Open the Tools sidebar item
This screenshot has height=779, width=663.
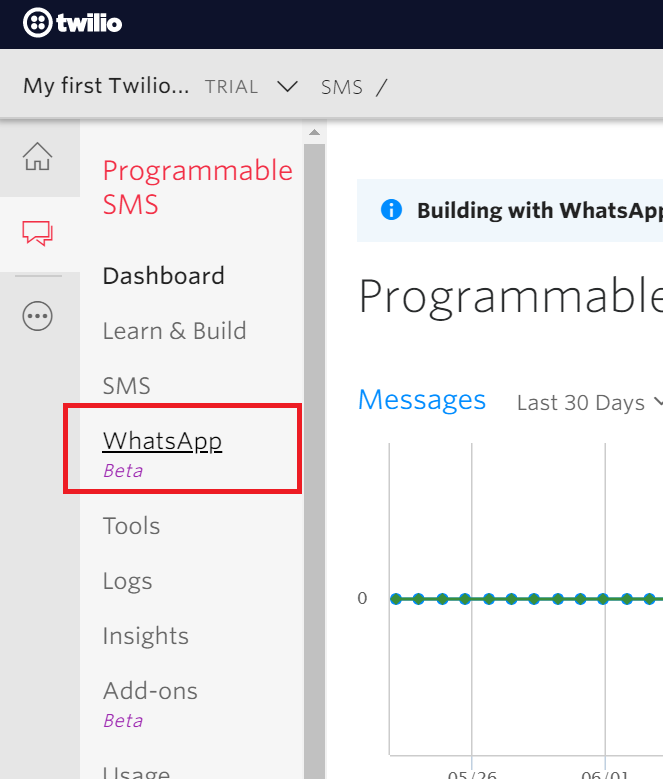coord(131,526)
